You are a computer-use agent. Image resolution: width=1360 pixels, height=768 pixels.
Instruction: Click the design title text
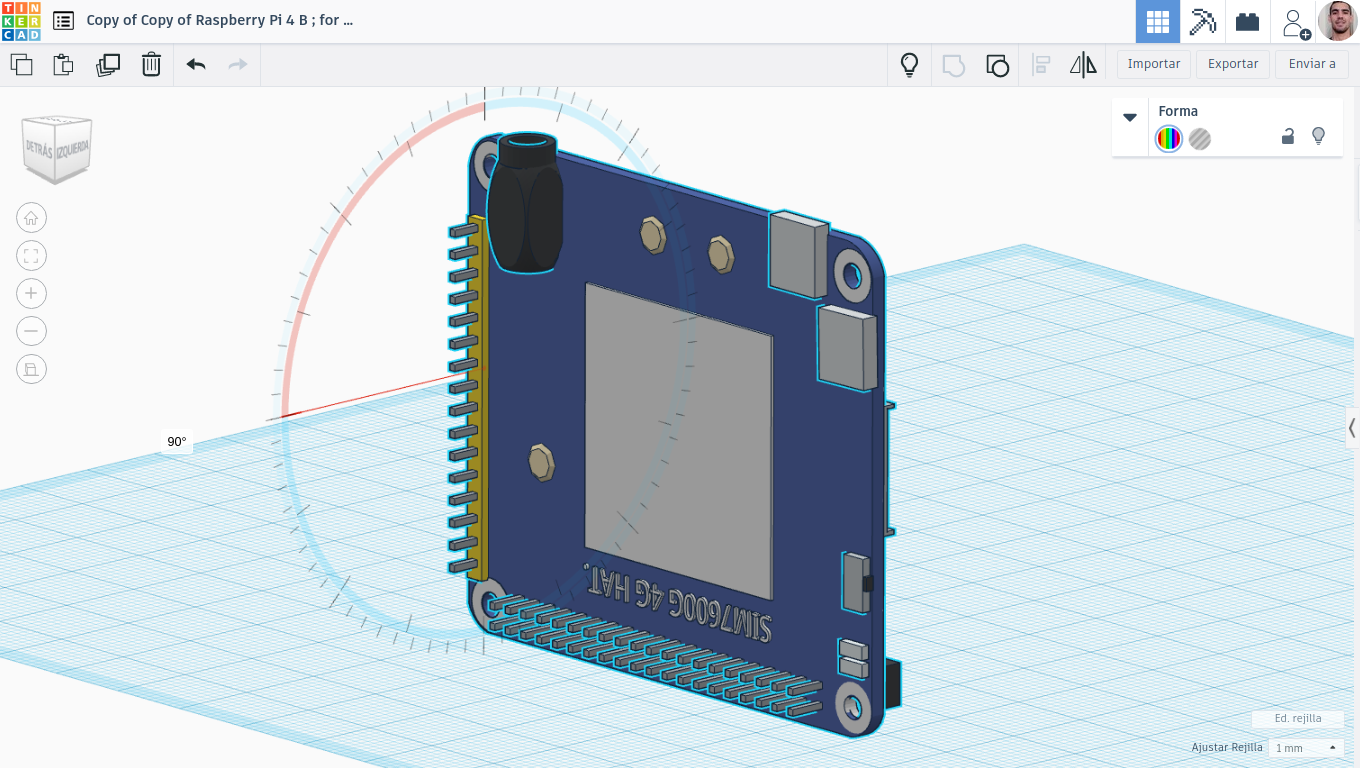[220, 20]
